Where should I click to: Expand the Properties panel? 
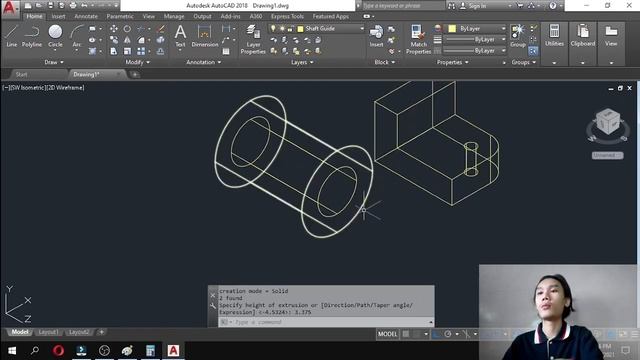[453, 62]
